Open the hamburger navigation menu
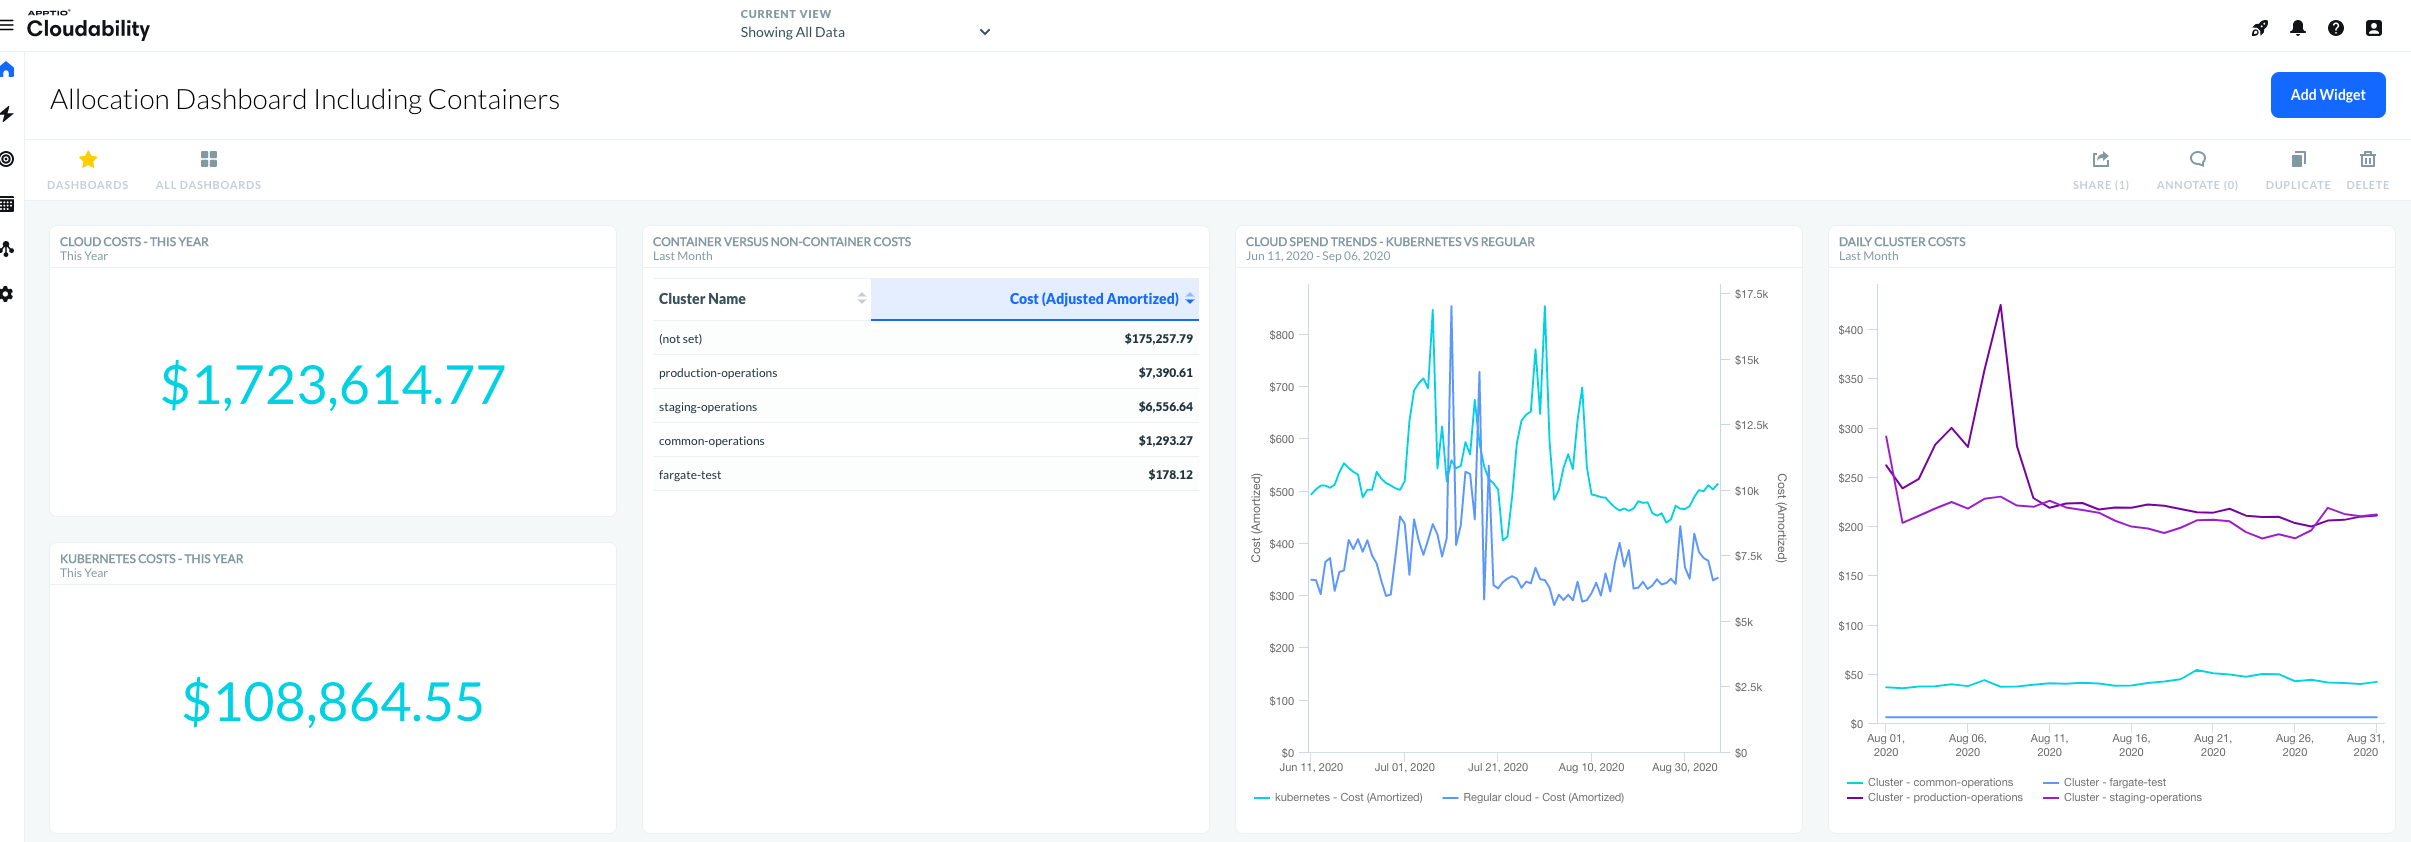Screen dimensions: 2411x842 7,25
